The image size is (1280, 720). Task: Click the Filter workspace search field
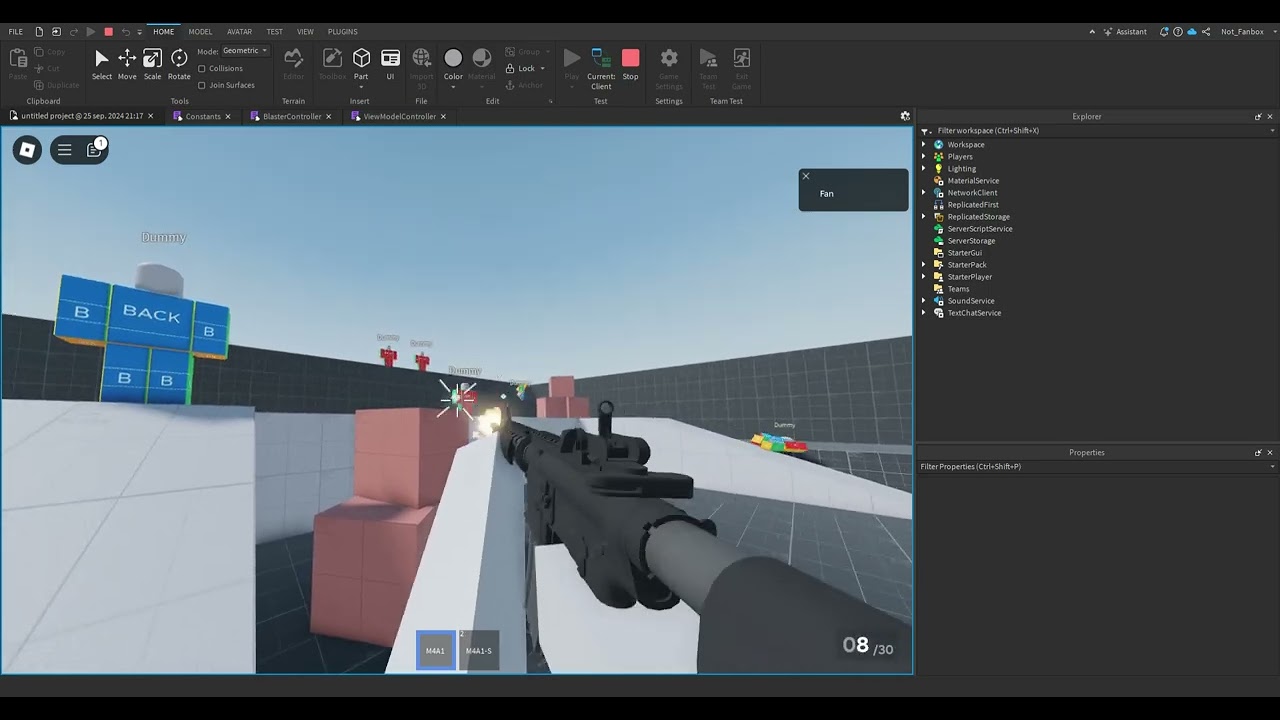[x=1100, y=131]
